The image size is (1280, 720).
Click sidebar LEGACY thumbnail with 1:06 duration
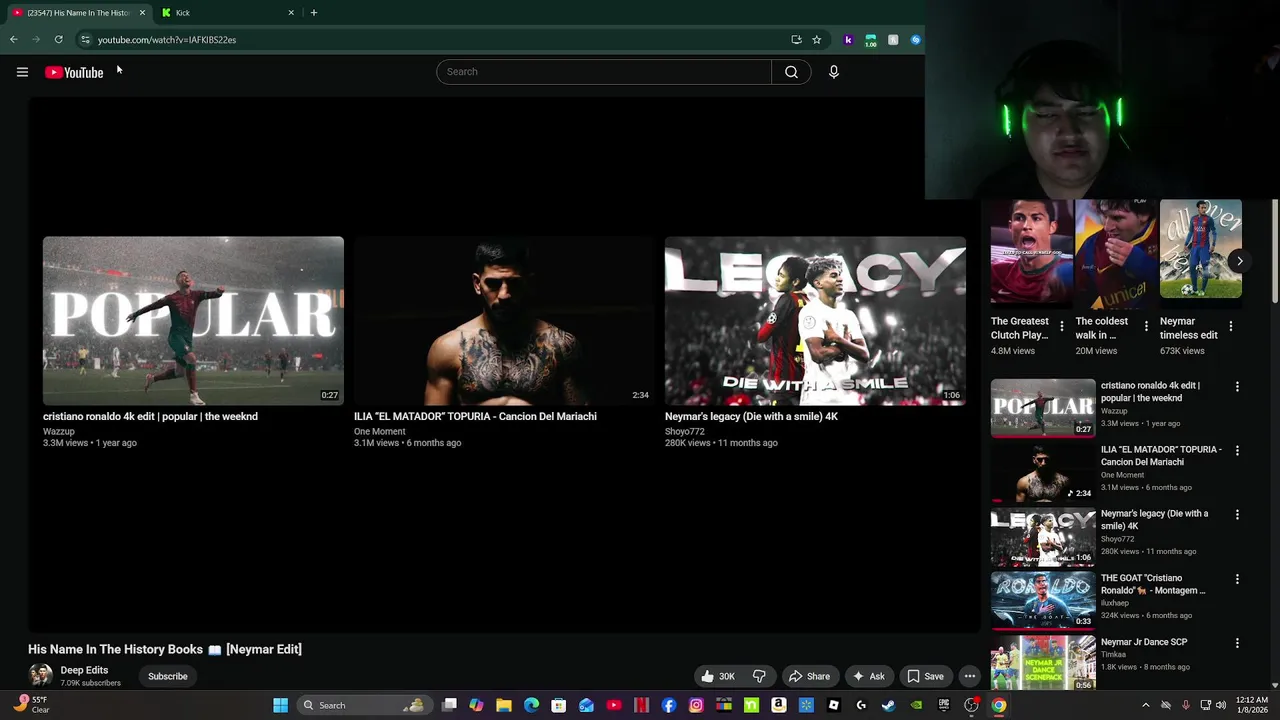pyautogui.click(x=1043, y=537)
